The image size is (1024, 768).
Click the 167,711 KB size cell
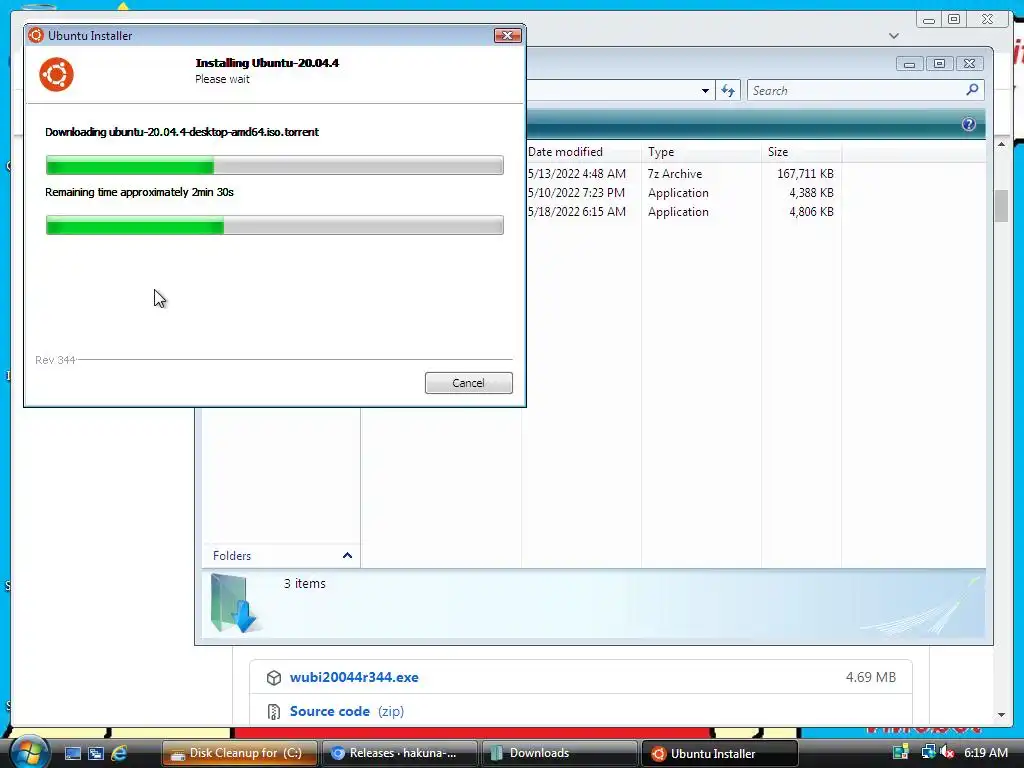(805, 174)
